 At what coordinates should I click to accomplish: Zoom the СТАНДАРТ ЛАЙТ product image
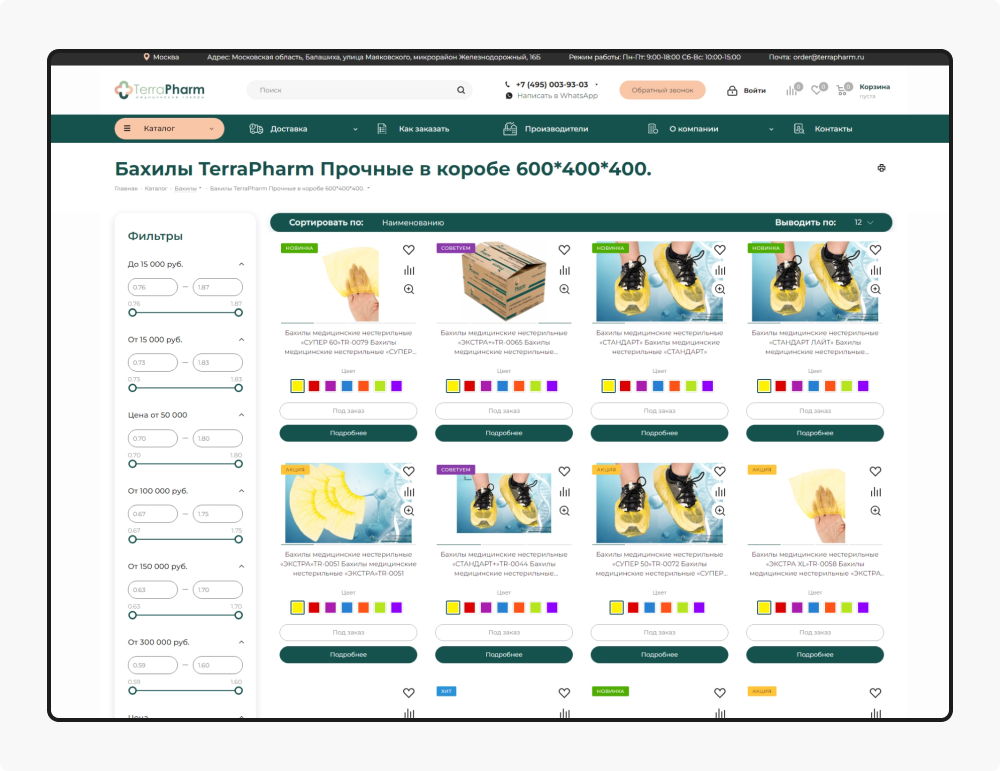876,290
